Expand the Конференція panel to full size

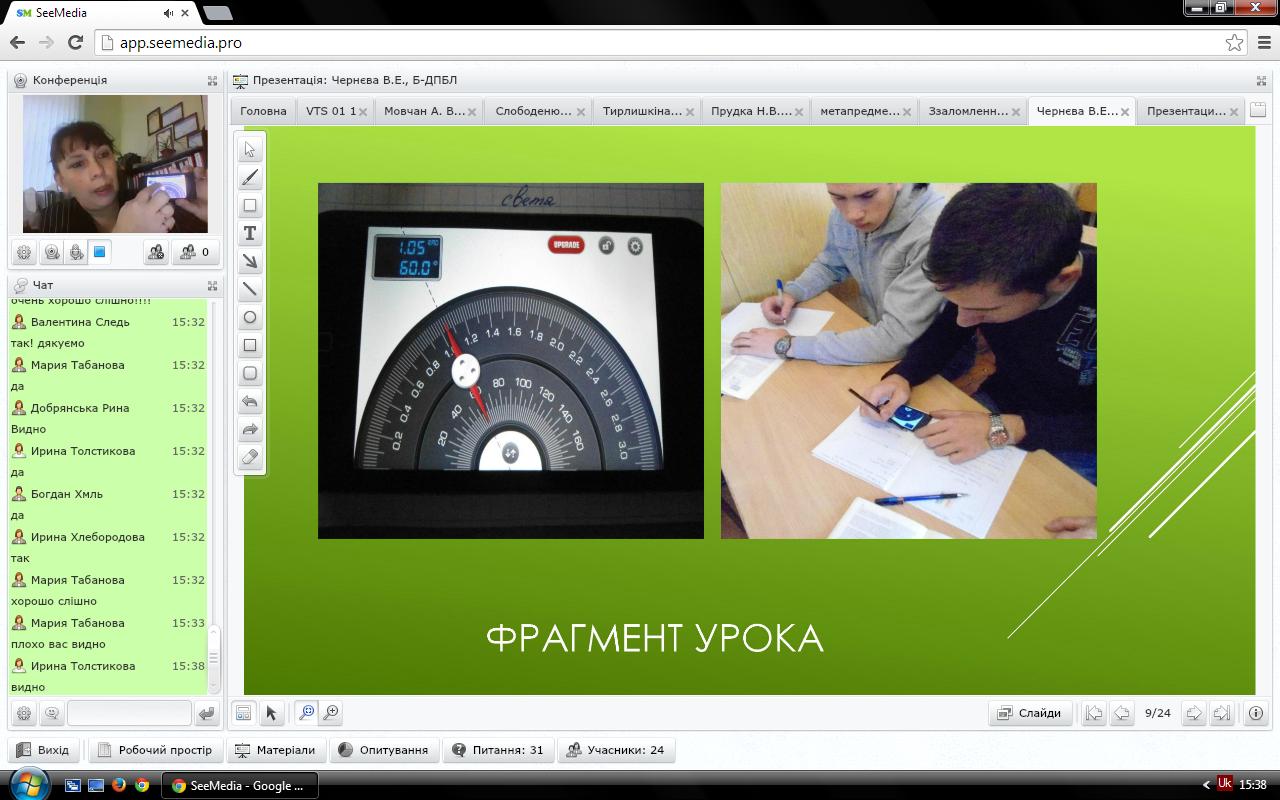tap(212, 80)
